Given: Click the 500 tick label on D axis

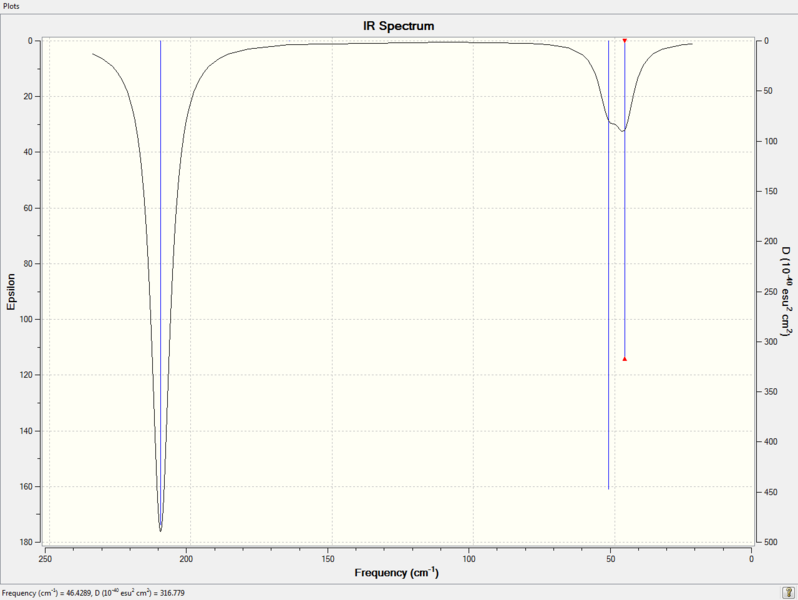Looking at the screenshot, I should click(771, 542).
